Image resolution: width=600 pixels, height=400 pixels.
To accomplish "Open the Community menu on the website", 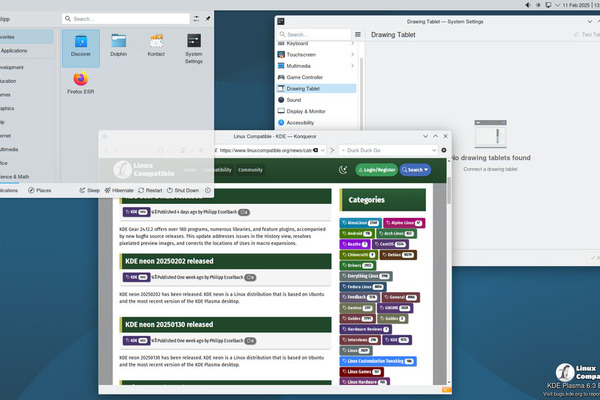I will pyautogui.click(x=250, y=170).
